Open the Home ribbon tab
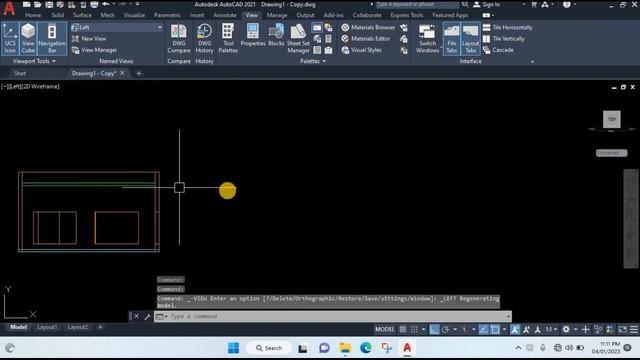The height and width of the screenshot is (360, 640). click(x=33, y=15)
